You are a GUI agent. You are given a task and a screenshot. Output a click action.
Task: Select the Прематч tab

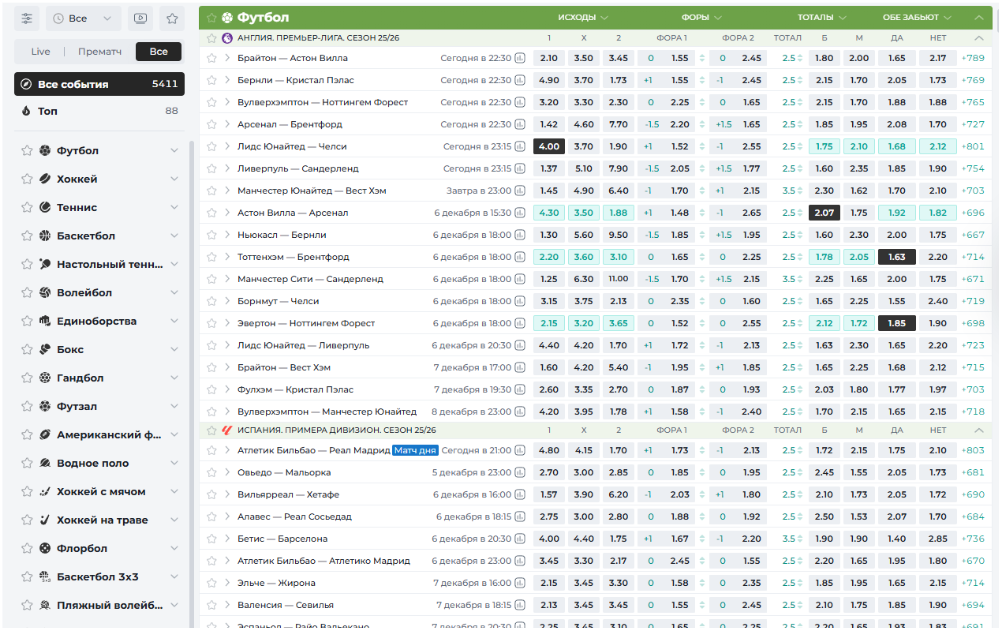pyautogui.click(x=100, y=51)
